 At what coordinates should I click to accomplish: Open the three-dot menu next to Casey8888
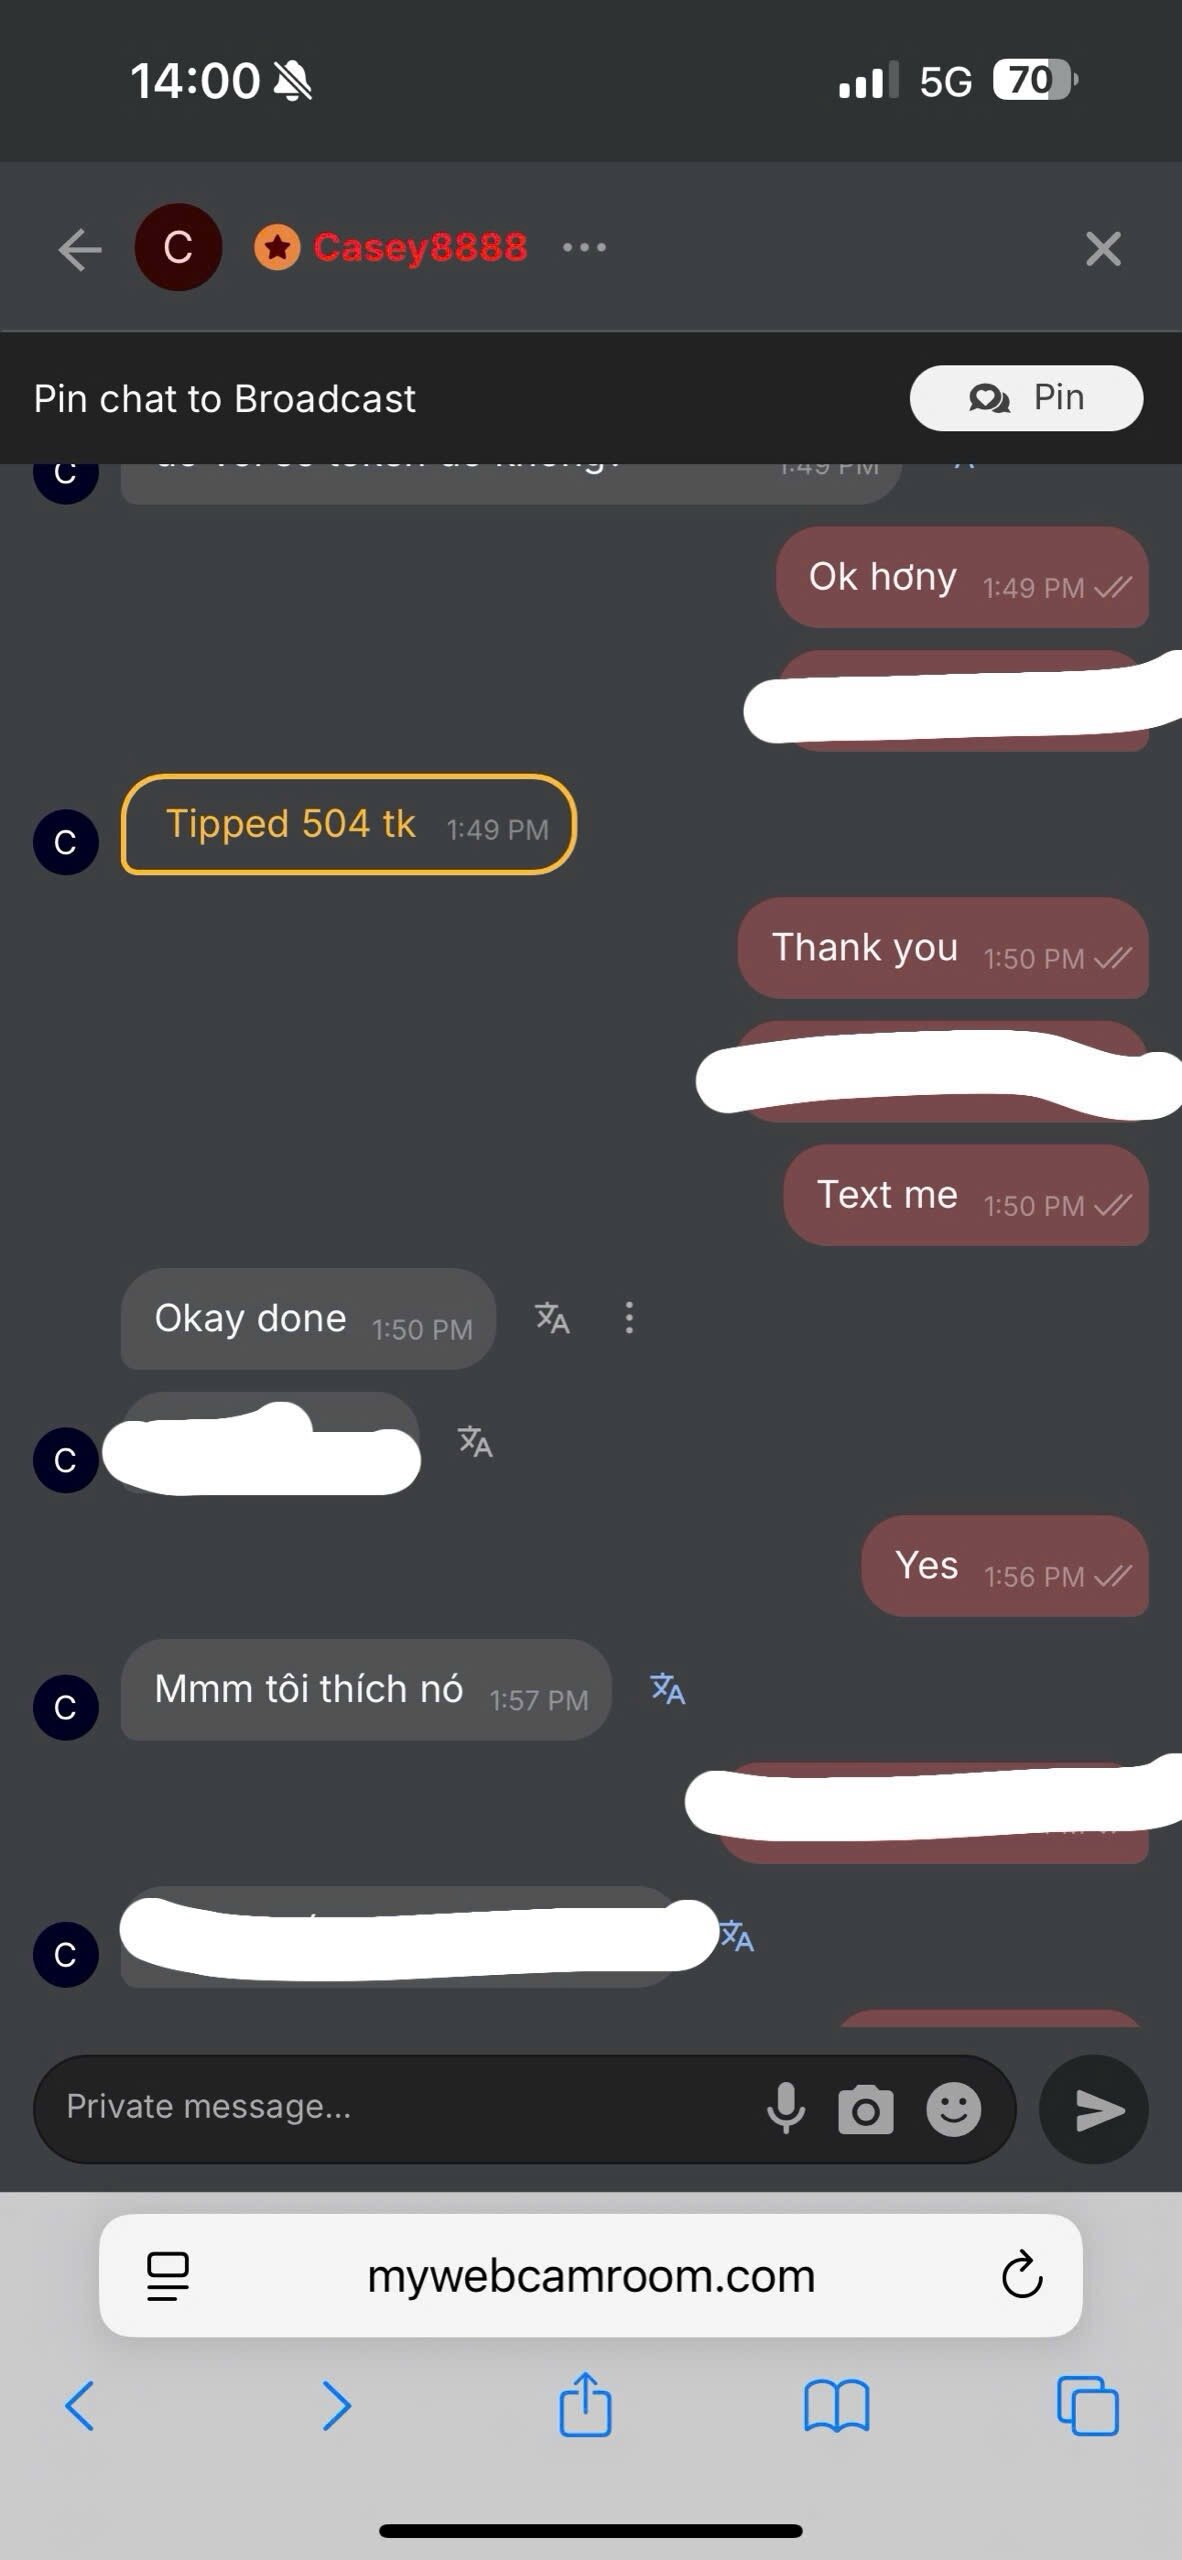(584, 247)
